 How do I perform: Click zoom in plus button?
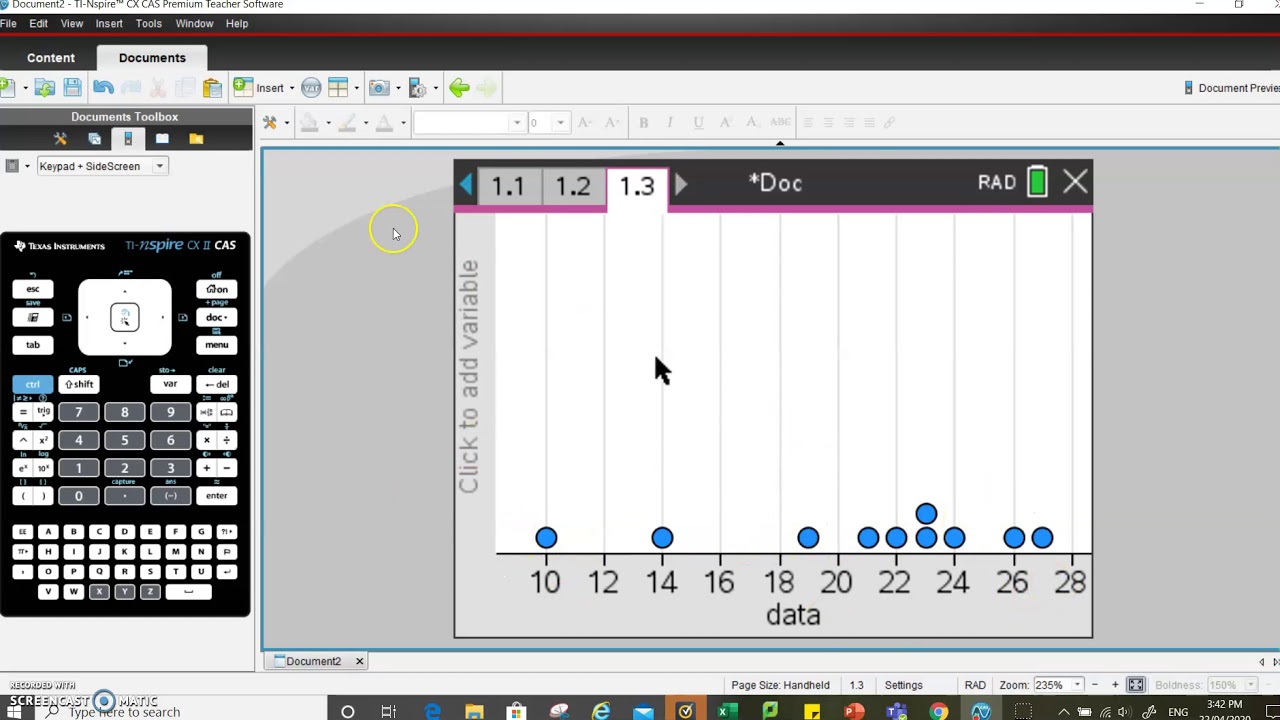[x=1115, y=685]
